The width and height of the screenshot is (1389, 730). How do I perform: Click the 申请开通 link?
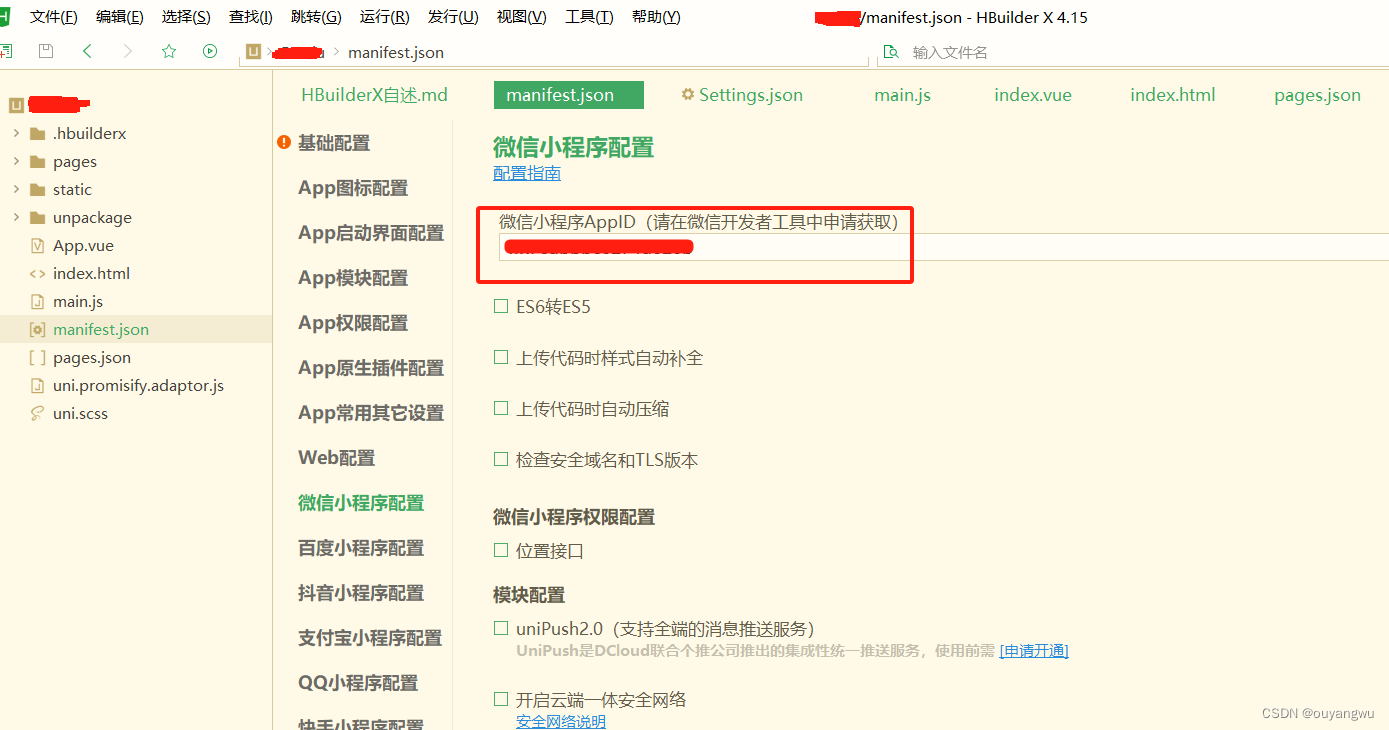[x=1034, y=651]
